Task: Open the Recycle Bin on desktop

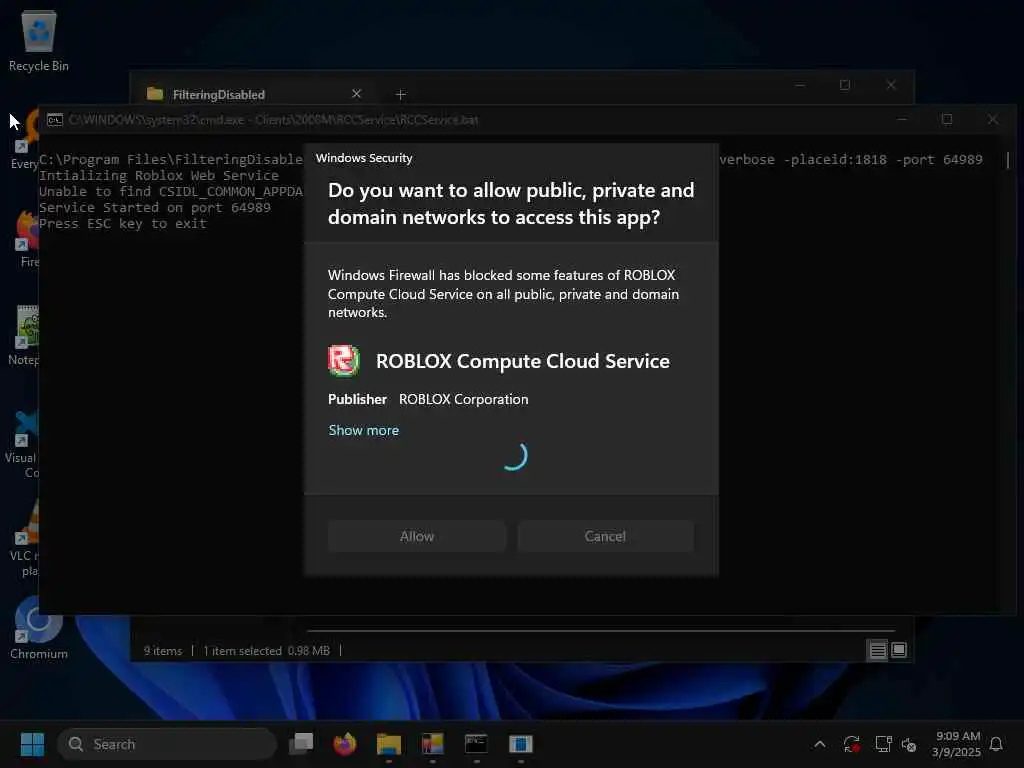Action: pos(39,41)
